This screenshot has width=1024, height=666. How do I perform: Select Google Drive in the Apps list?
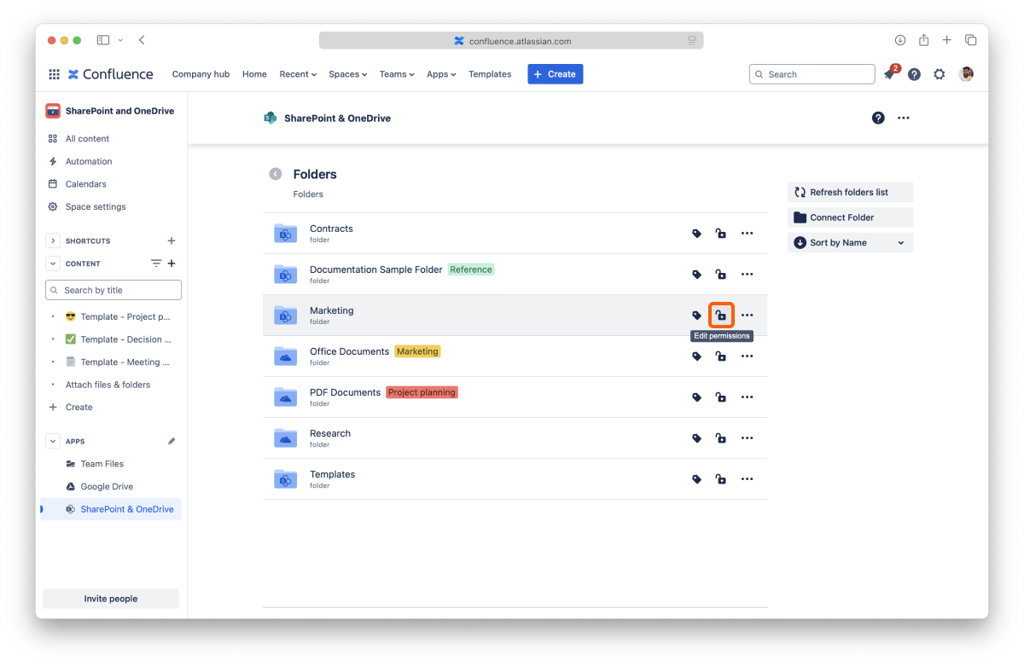point(107,487)
